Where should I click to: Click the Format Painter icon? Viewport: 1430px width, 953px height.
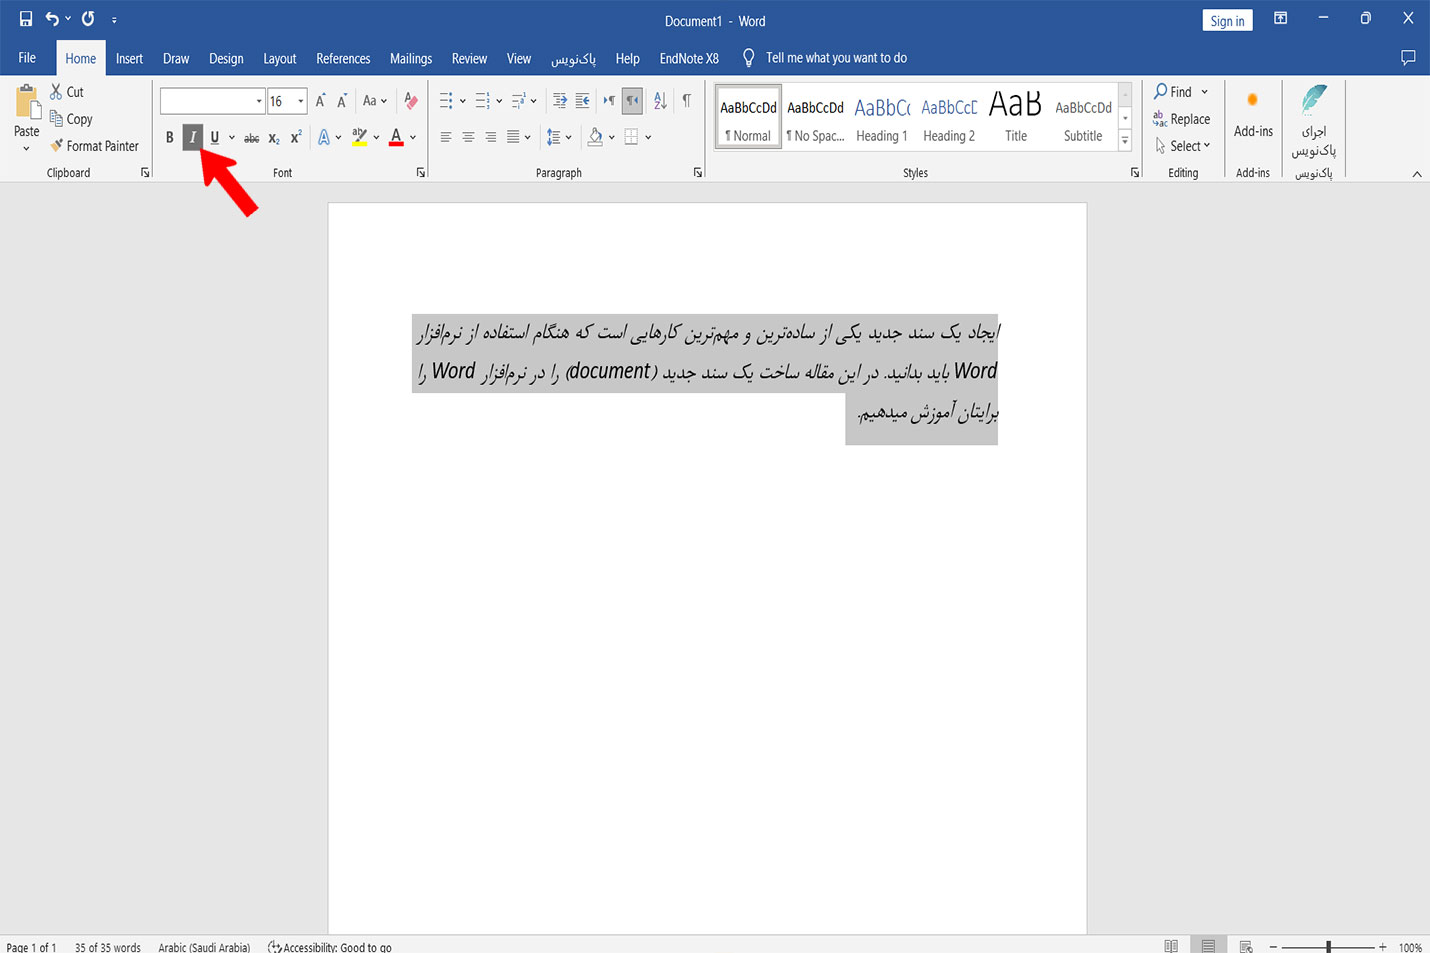[57, 145]
